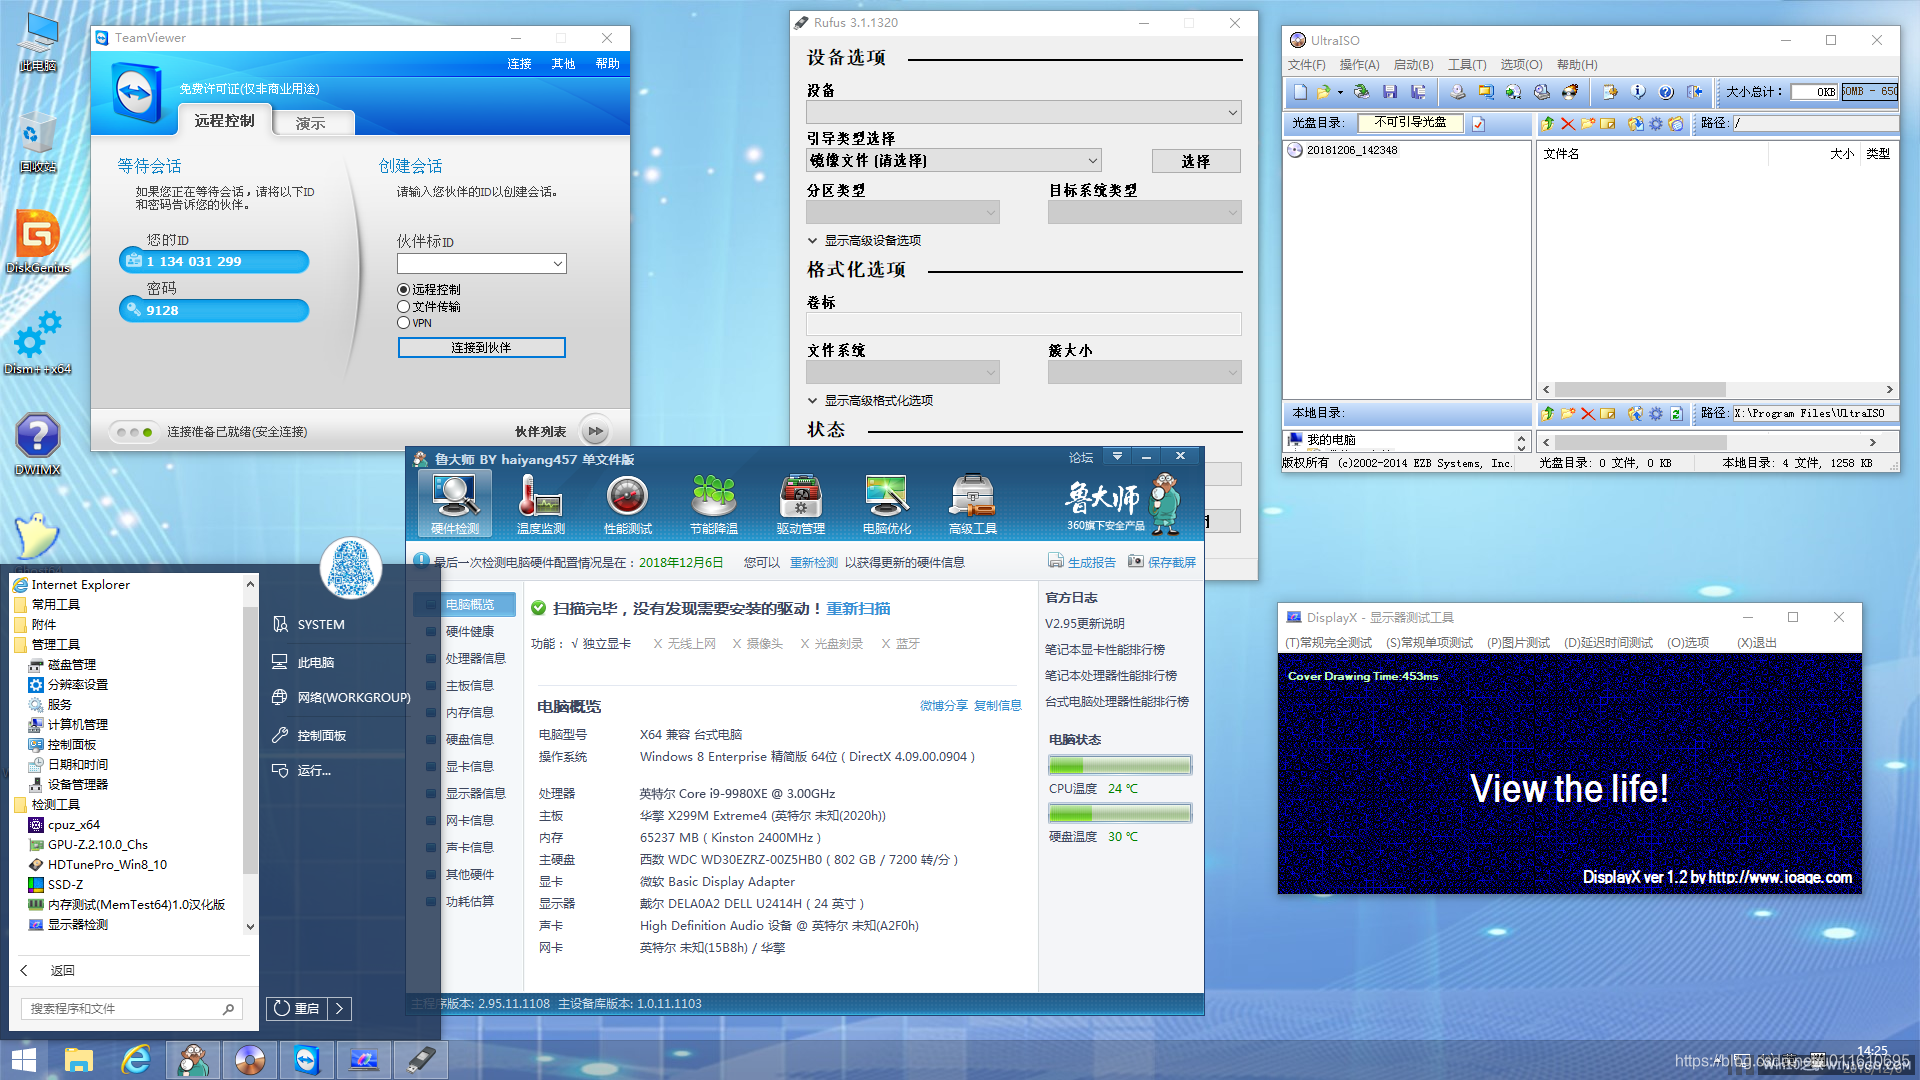The image size is (1920, 1080).
Task: Switch to TeamViewer 演示 tab
Action: [x=310, y=123]
